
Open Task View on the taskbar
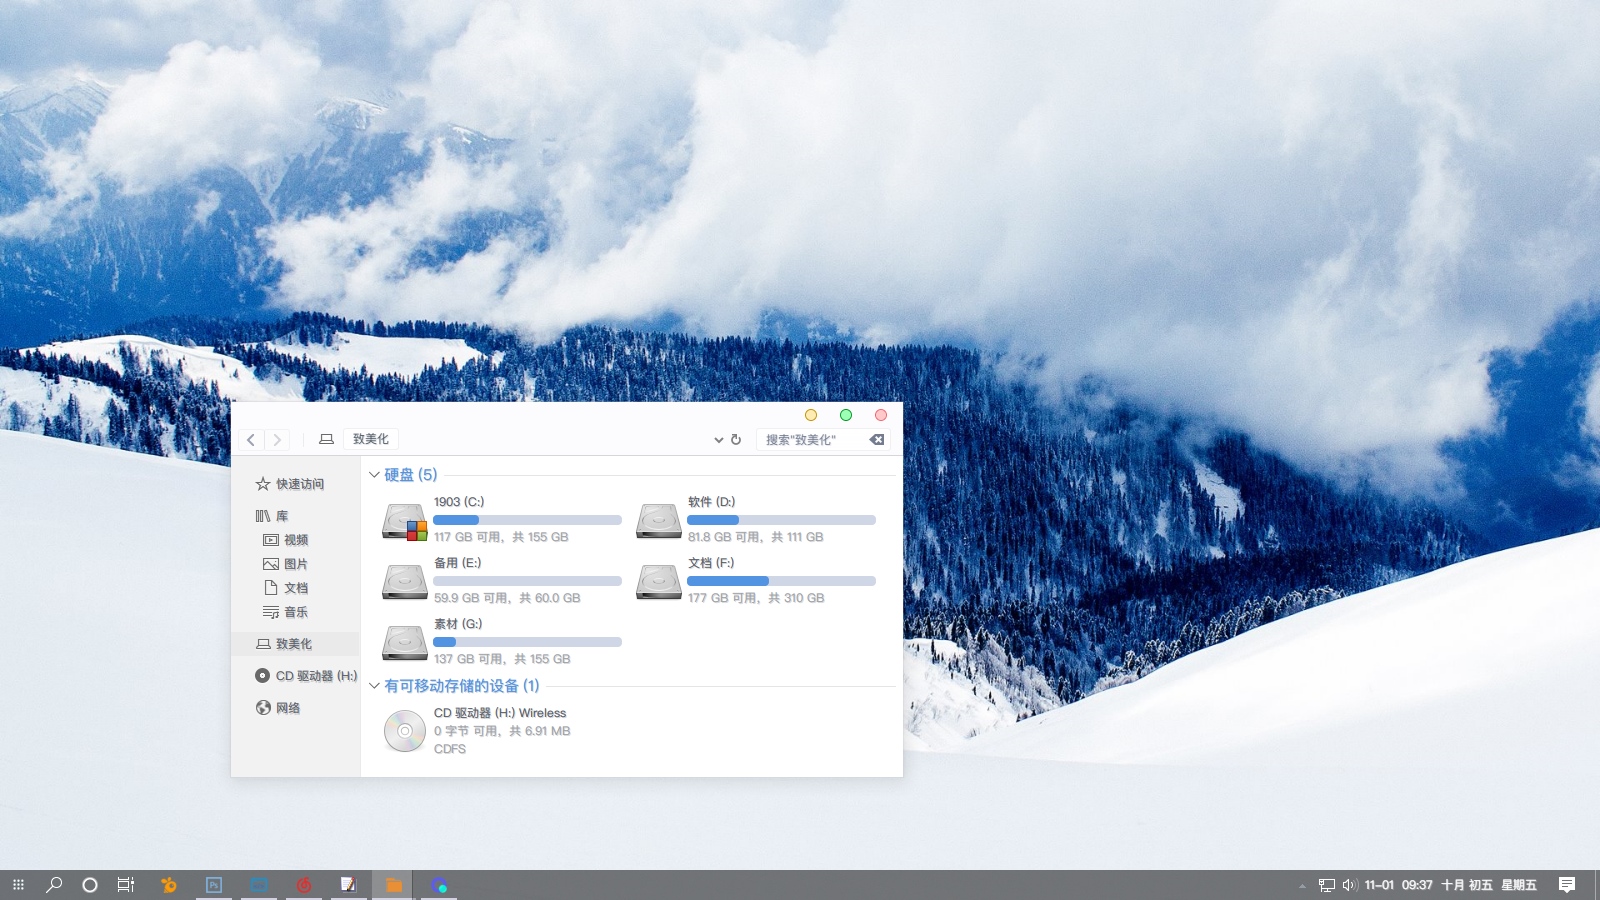126,885
